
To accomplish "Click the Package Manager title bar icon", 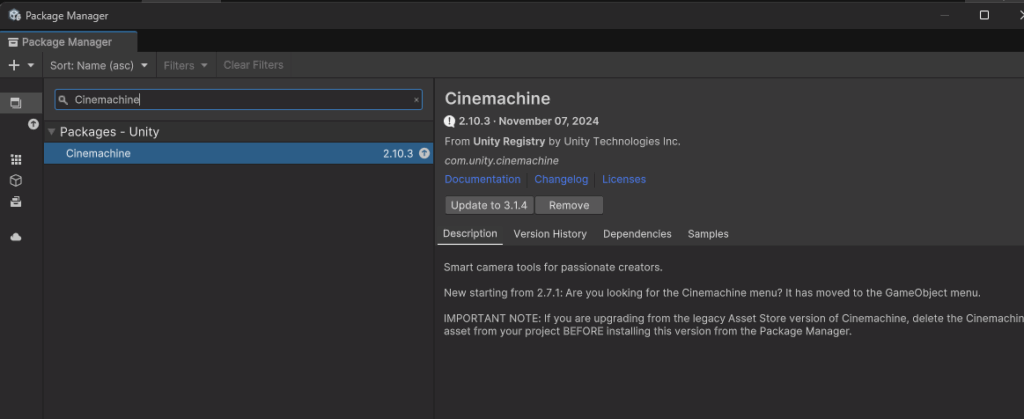I will (14, 15).
